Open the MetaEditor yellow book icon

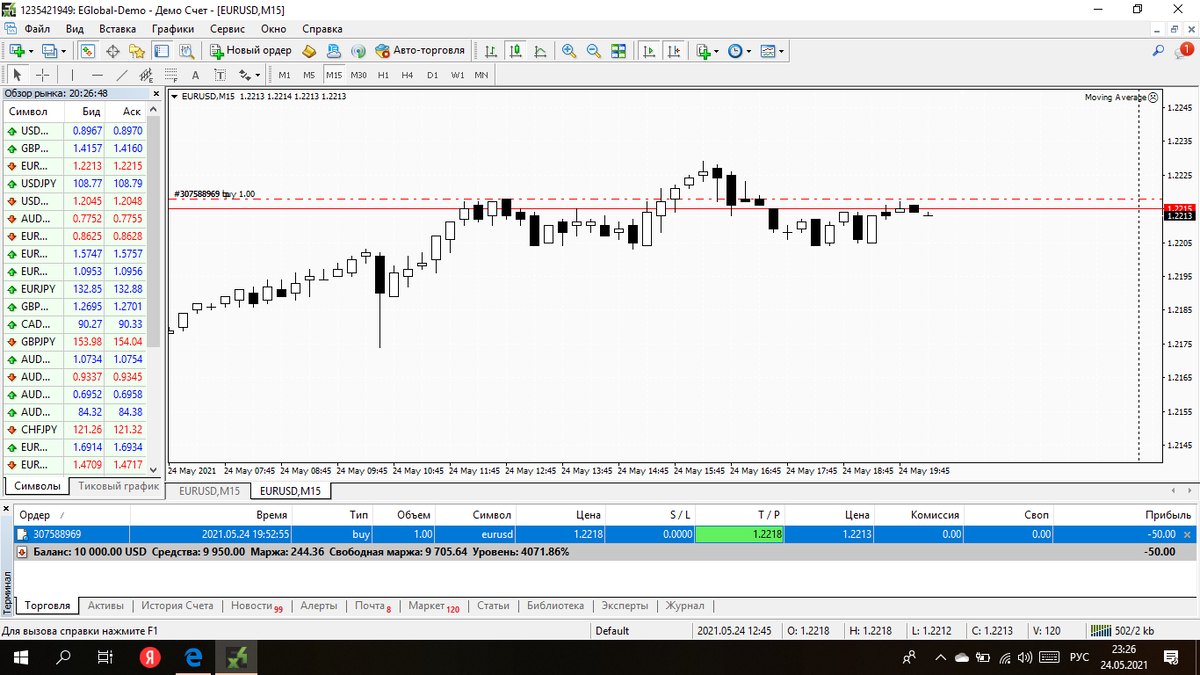pos(309,51)
